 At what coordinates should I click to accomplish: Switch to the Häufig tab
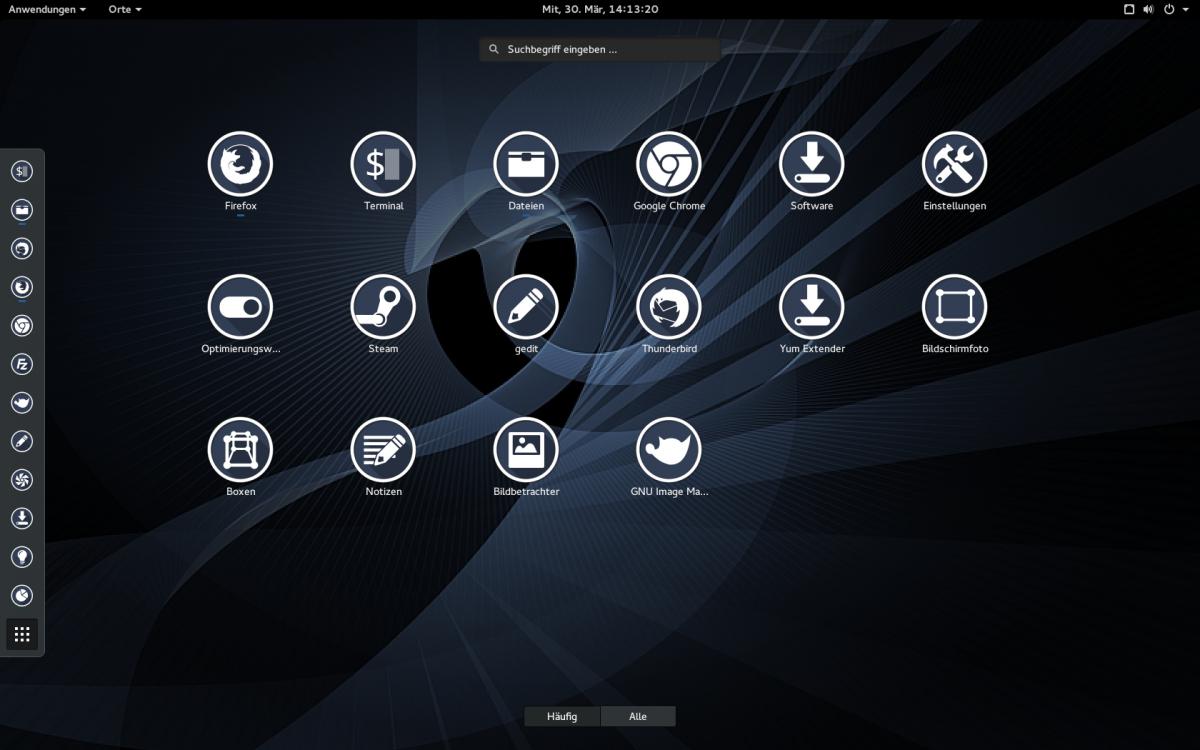563,716
